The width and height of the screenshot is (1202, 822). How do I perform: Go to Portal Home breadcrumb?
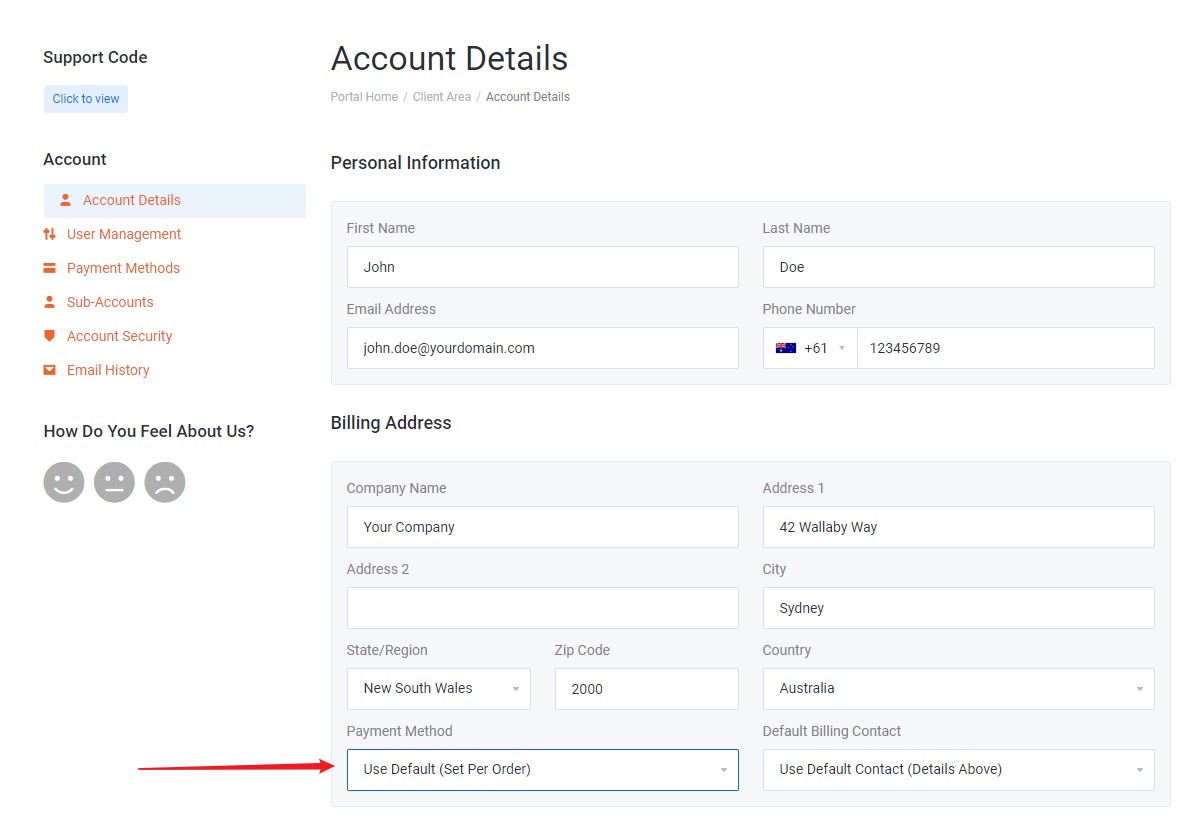(364, 97)
